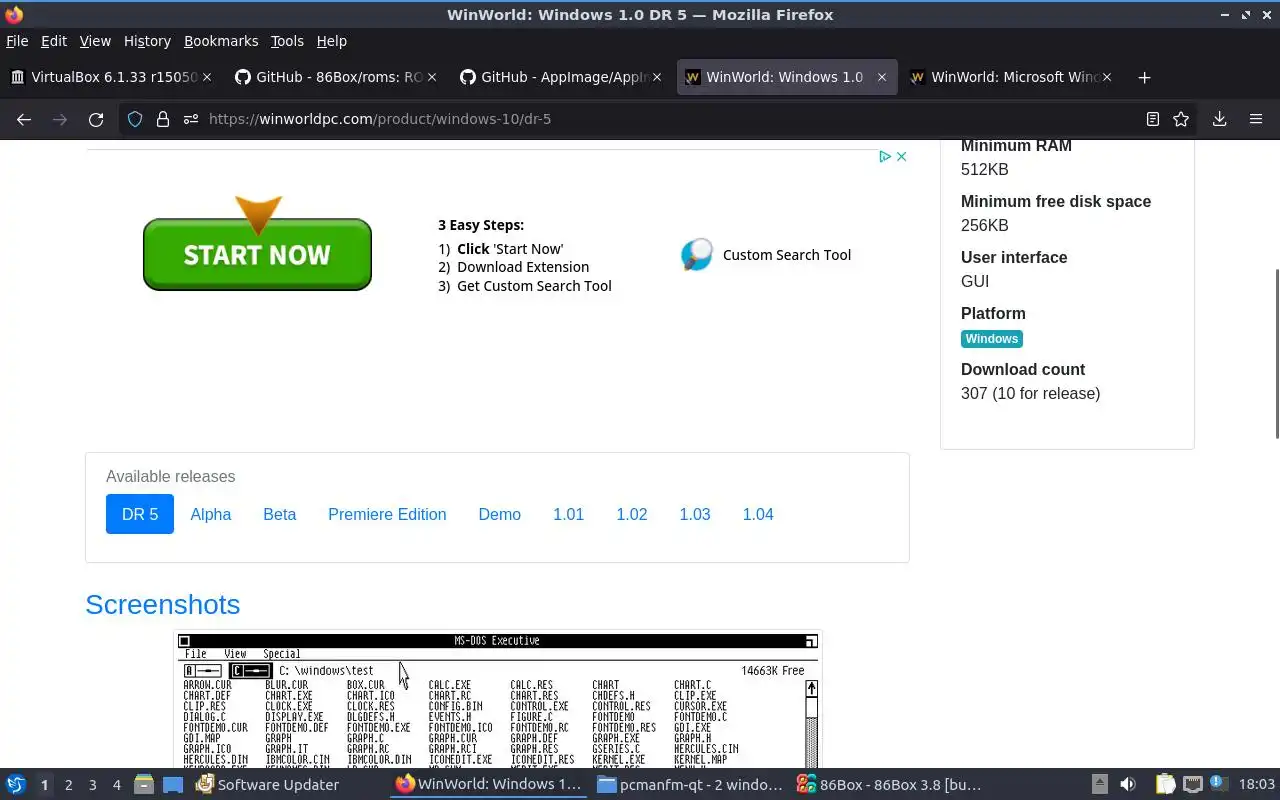Screen dimensions: 1280x800
Task: Click the clock showing 18:03
Action: (1257, 785)
